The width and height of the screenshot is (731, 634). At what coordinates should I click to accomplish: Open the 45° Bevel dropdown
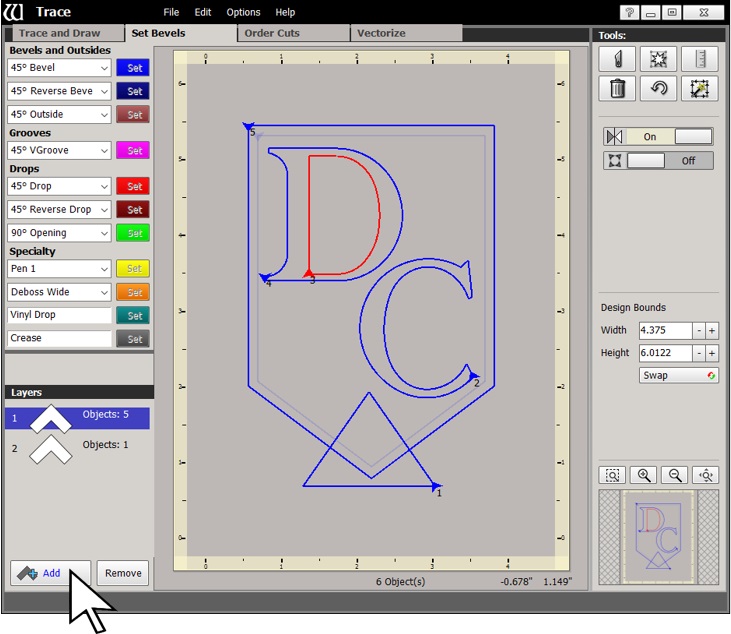[x=59, y=68]
